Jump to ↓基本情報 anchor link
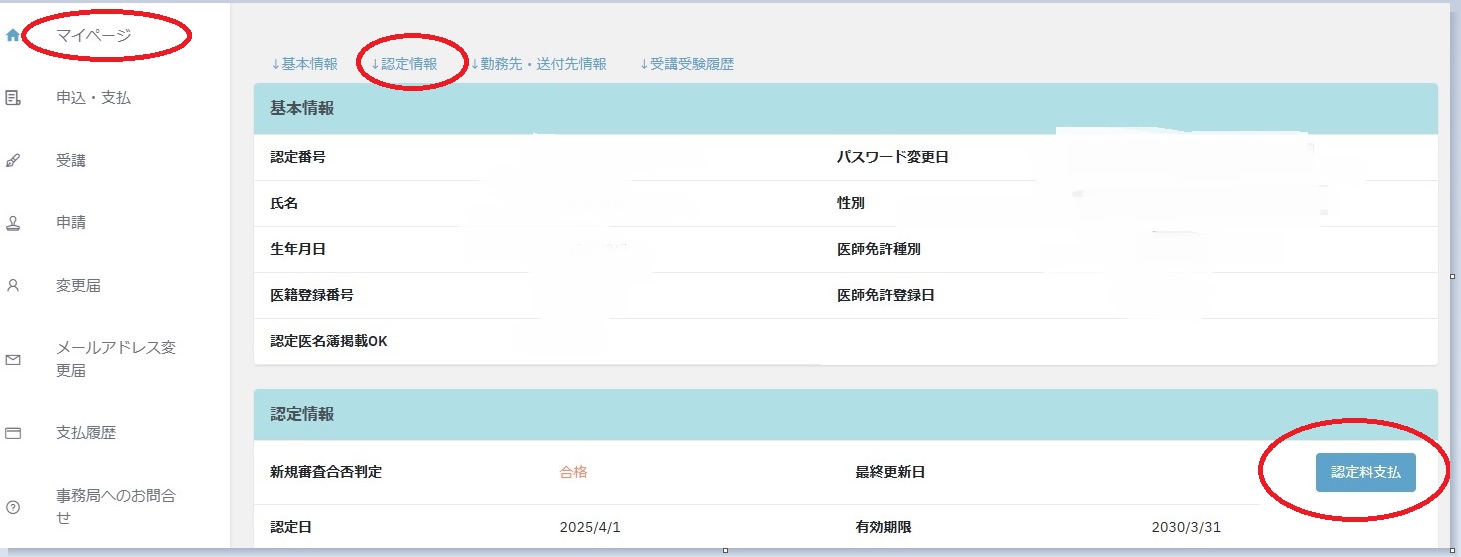Image resolution: width=1461 pixels, height=557 pixels. [x=304, y=64]
